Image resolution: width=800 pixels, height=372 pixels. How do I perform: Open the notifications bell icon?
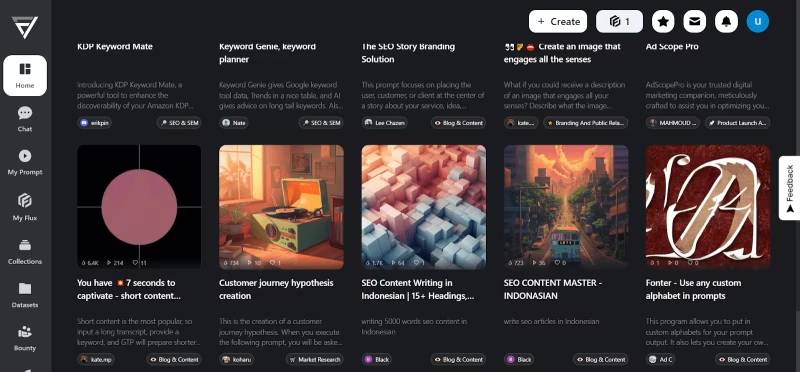[726, 21]
